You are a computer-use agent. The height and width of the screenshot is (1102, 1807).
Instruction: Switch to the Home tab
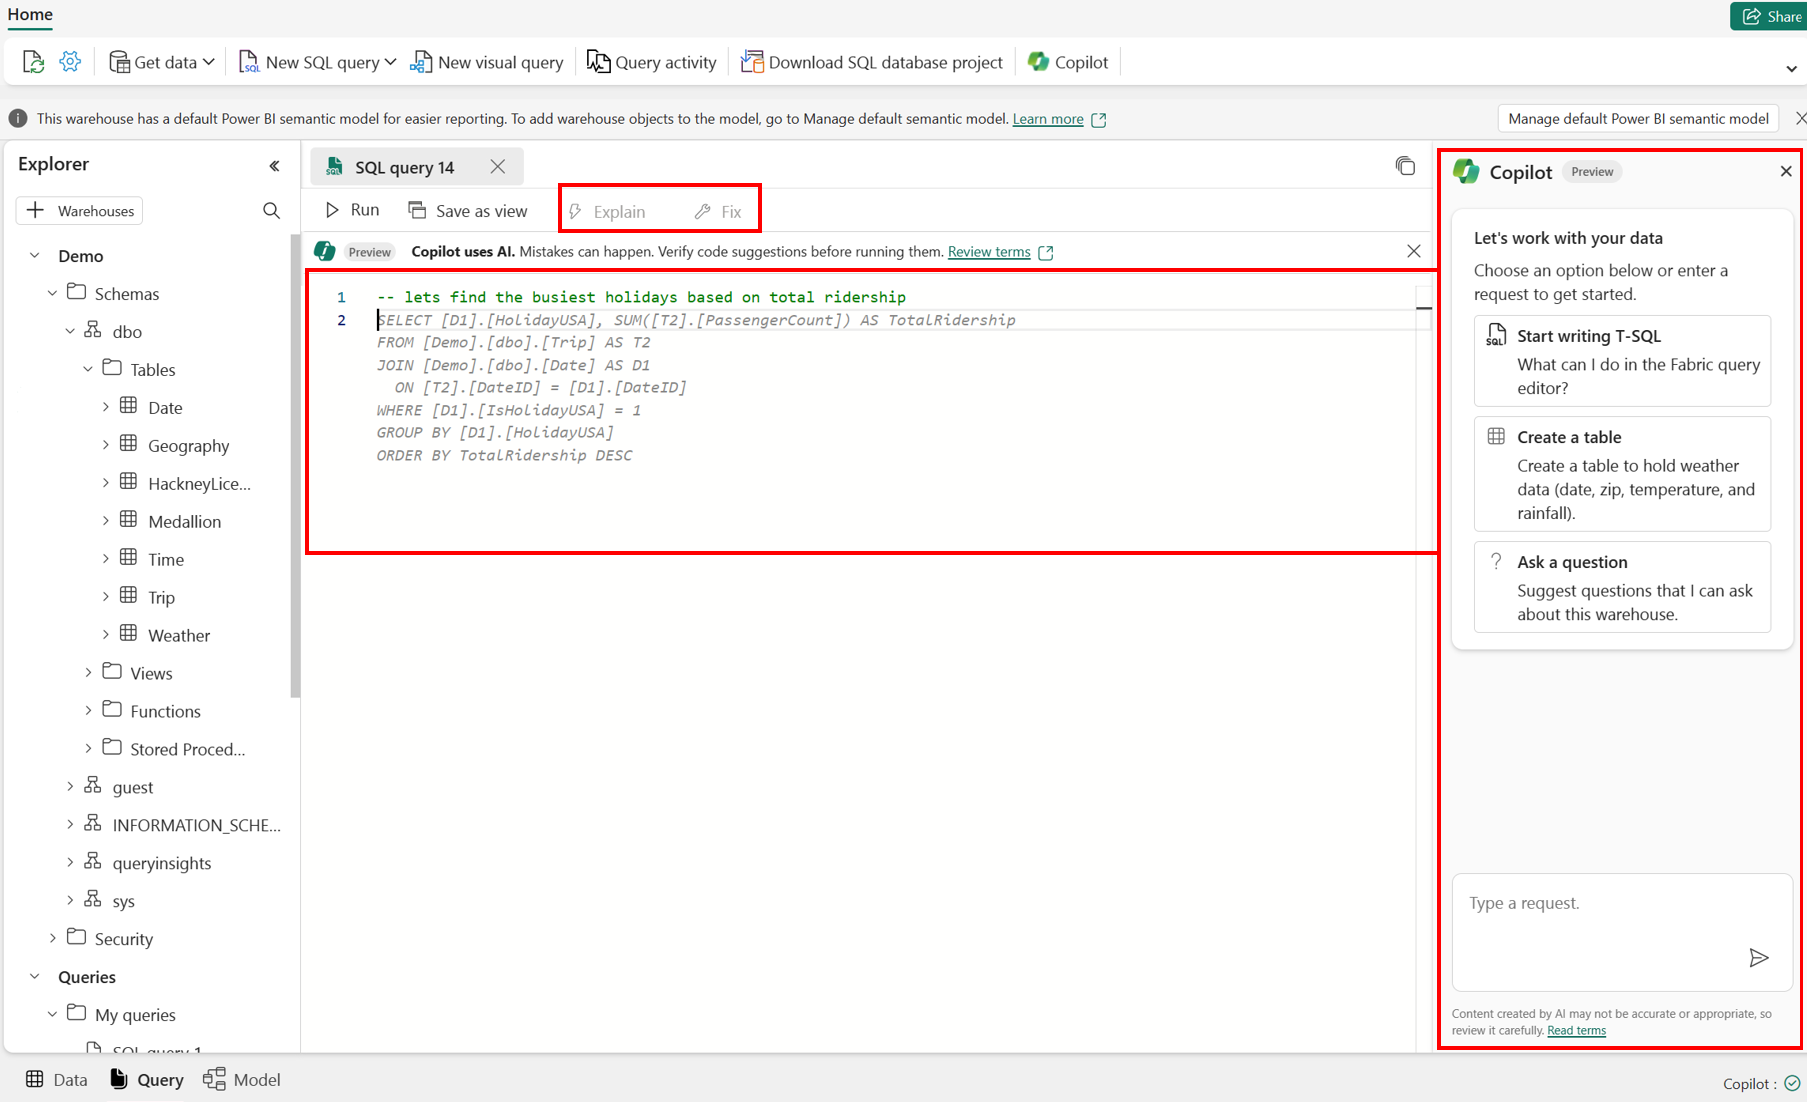tap(30, 14)
